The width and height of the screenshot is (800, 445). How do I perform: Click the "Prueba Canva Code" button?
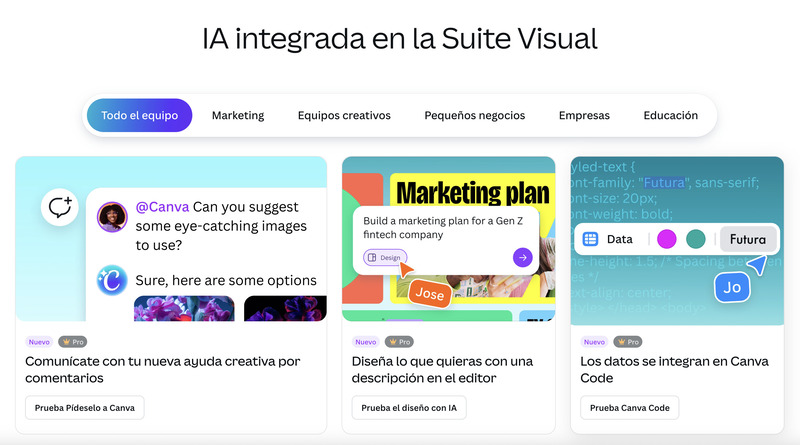(x=630, y=408)
